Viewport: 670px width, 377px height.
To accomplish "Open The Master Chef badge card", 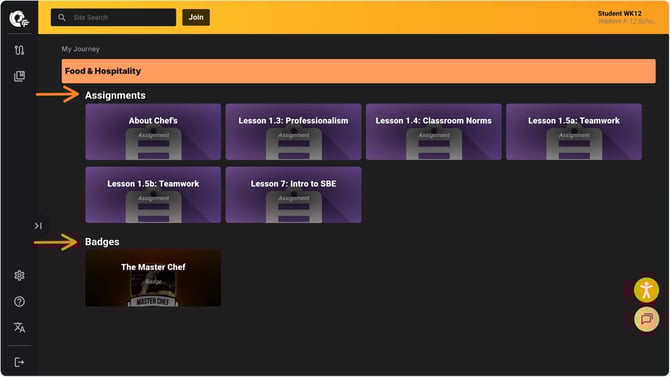I will click(153, 278).
